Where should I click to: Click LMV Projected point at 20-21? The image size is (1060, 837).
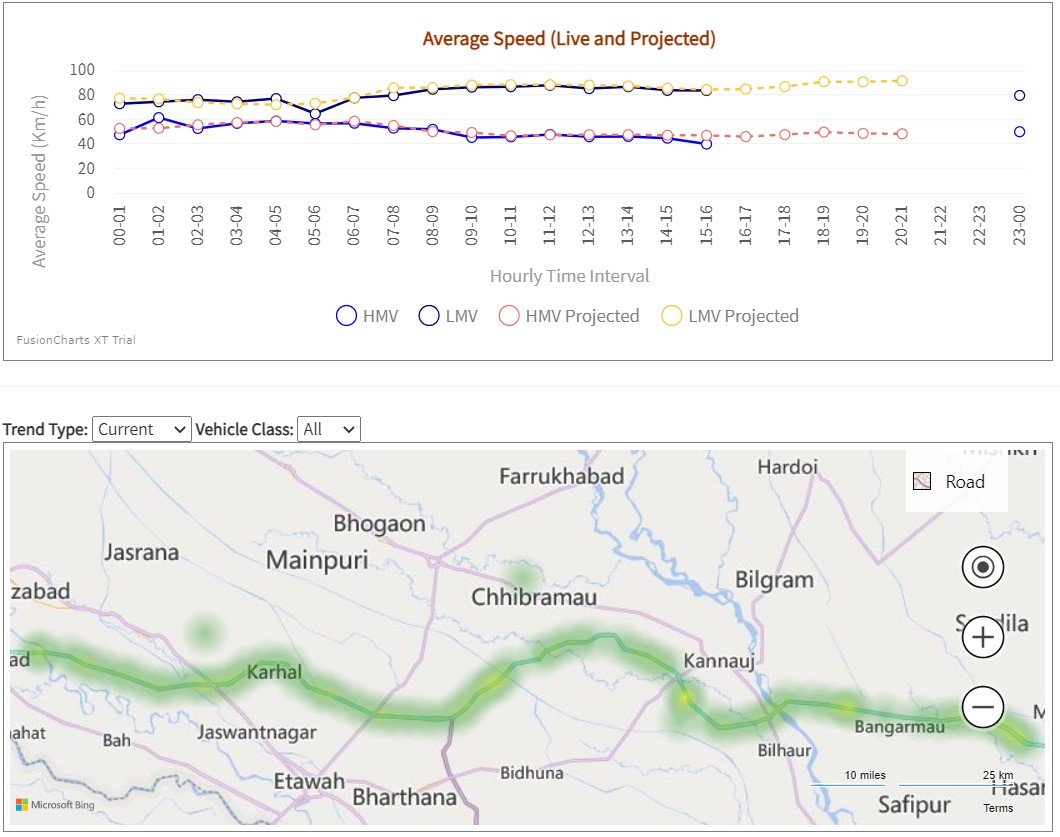pos(901,81)
